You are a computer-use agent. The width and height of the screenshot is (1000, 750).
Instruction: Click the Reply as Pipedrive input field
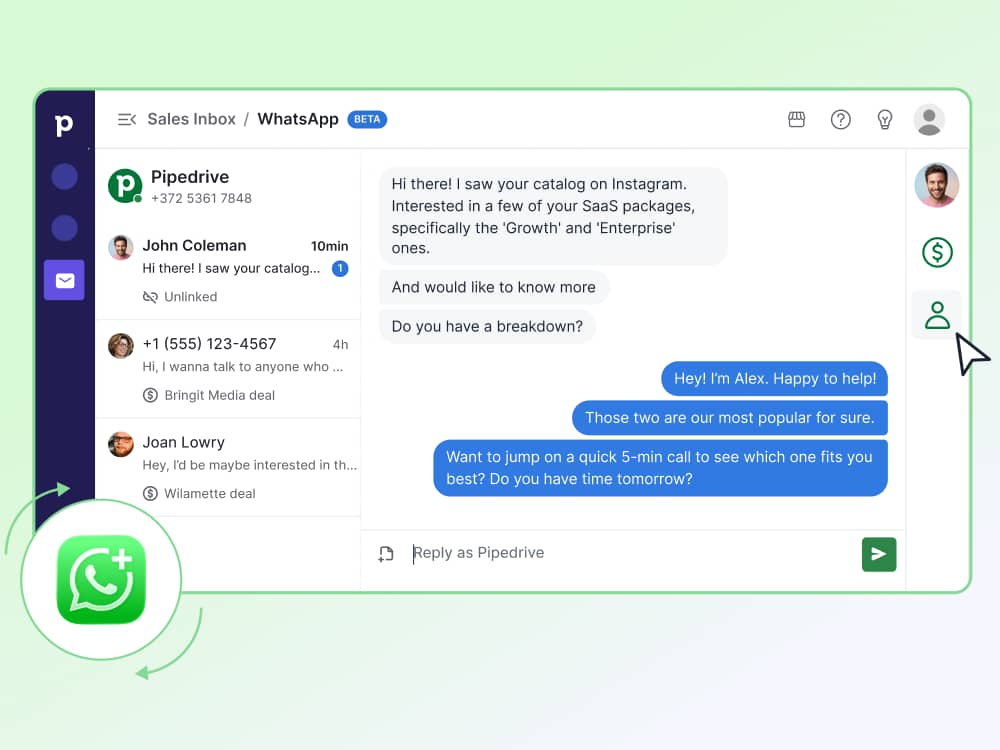pos(631,553)
